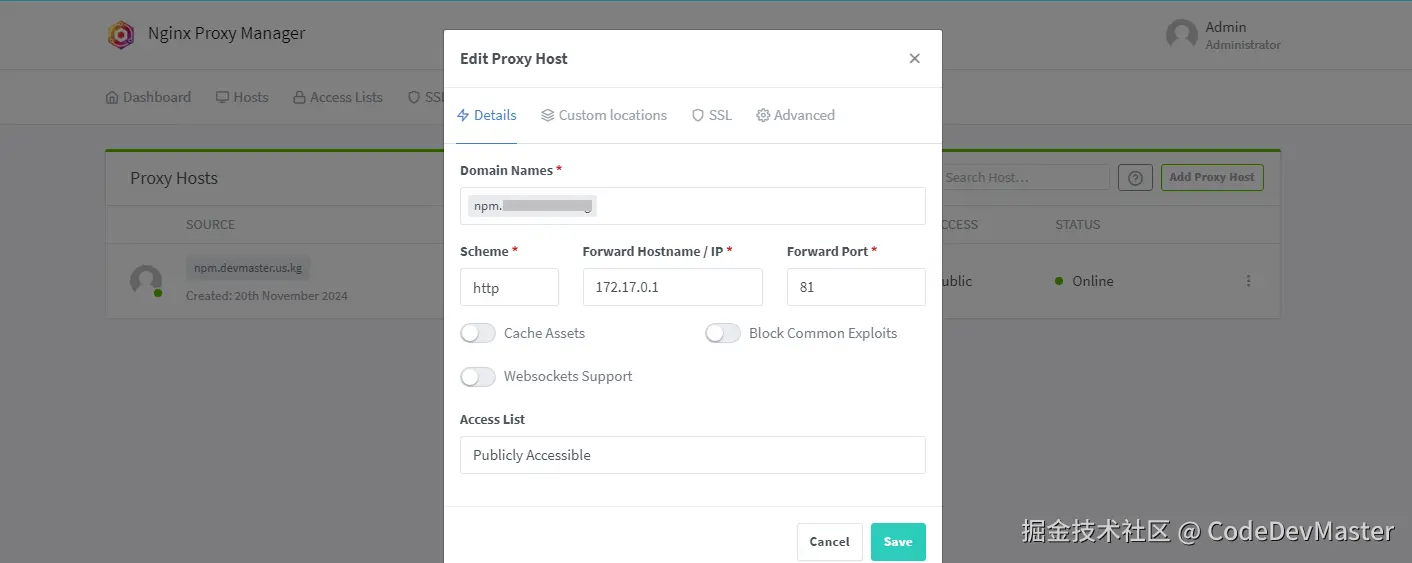Click the help question mark icon
Viewport: 1412px width, 563px height.
pos(1135,178)
